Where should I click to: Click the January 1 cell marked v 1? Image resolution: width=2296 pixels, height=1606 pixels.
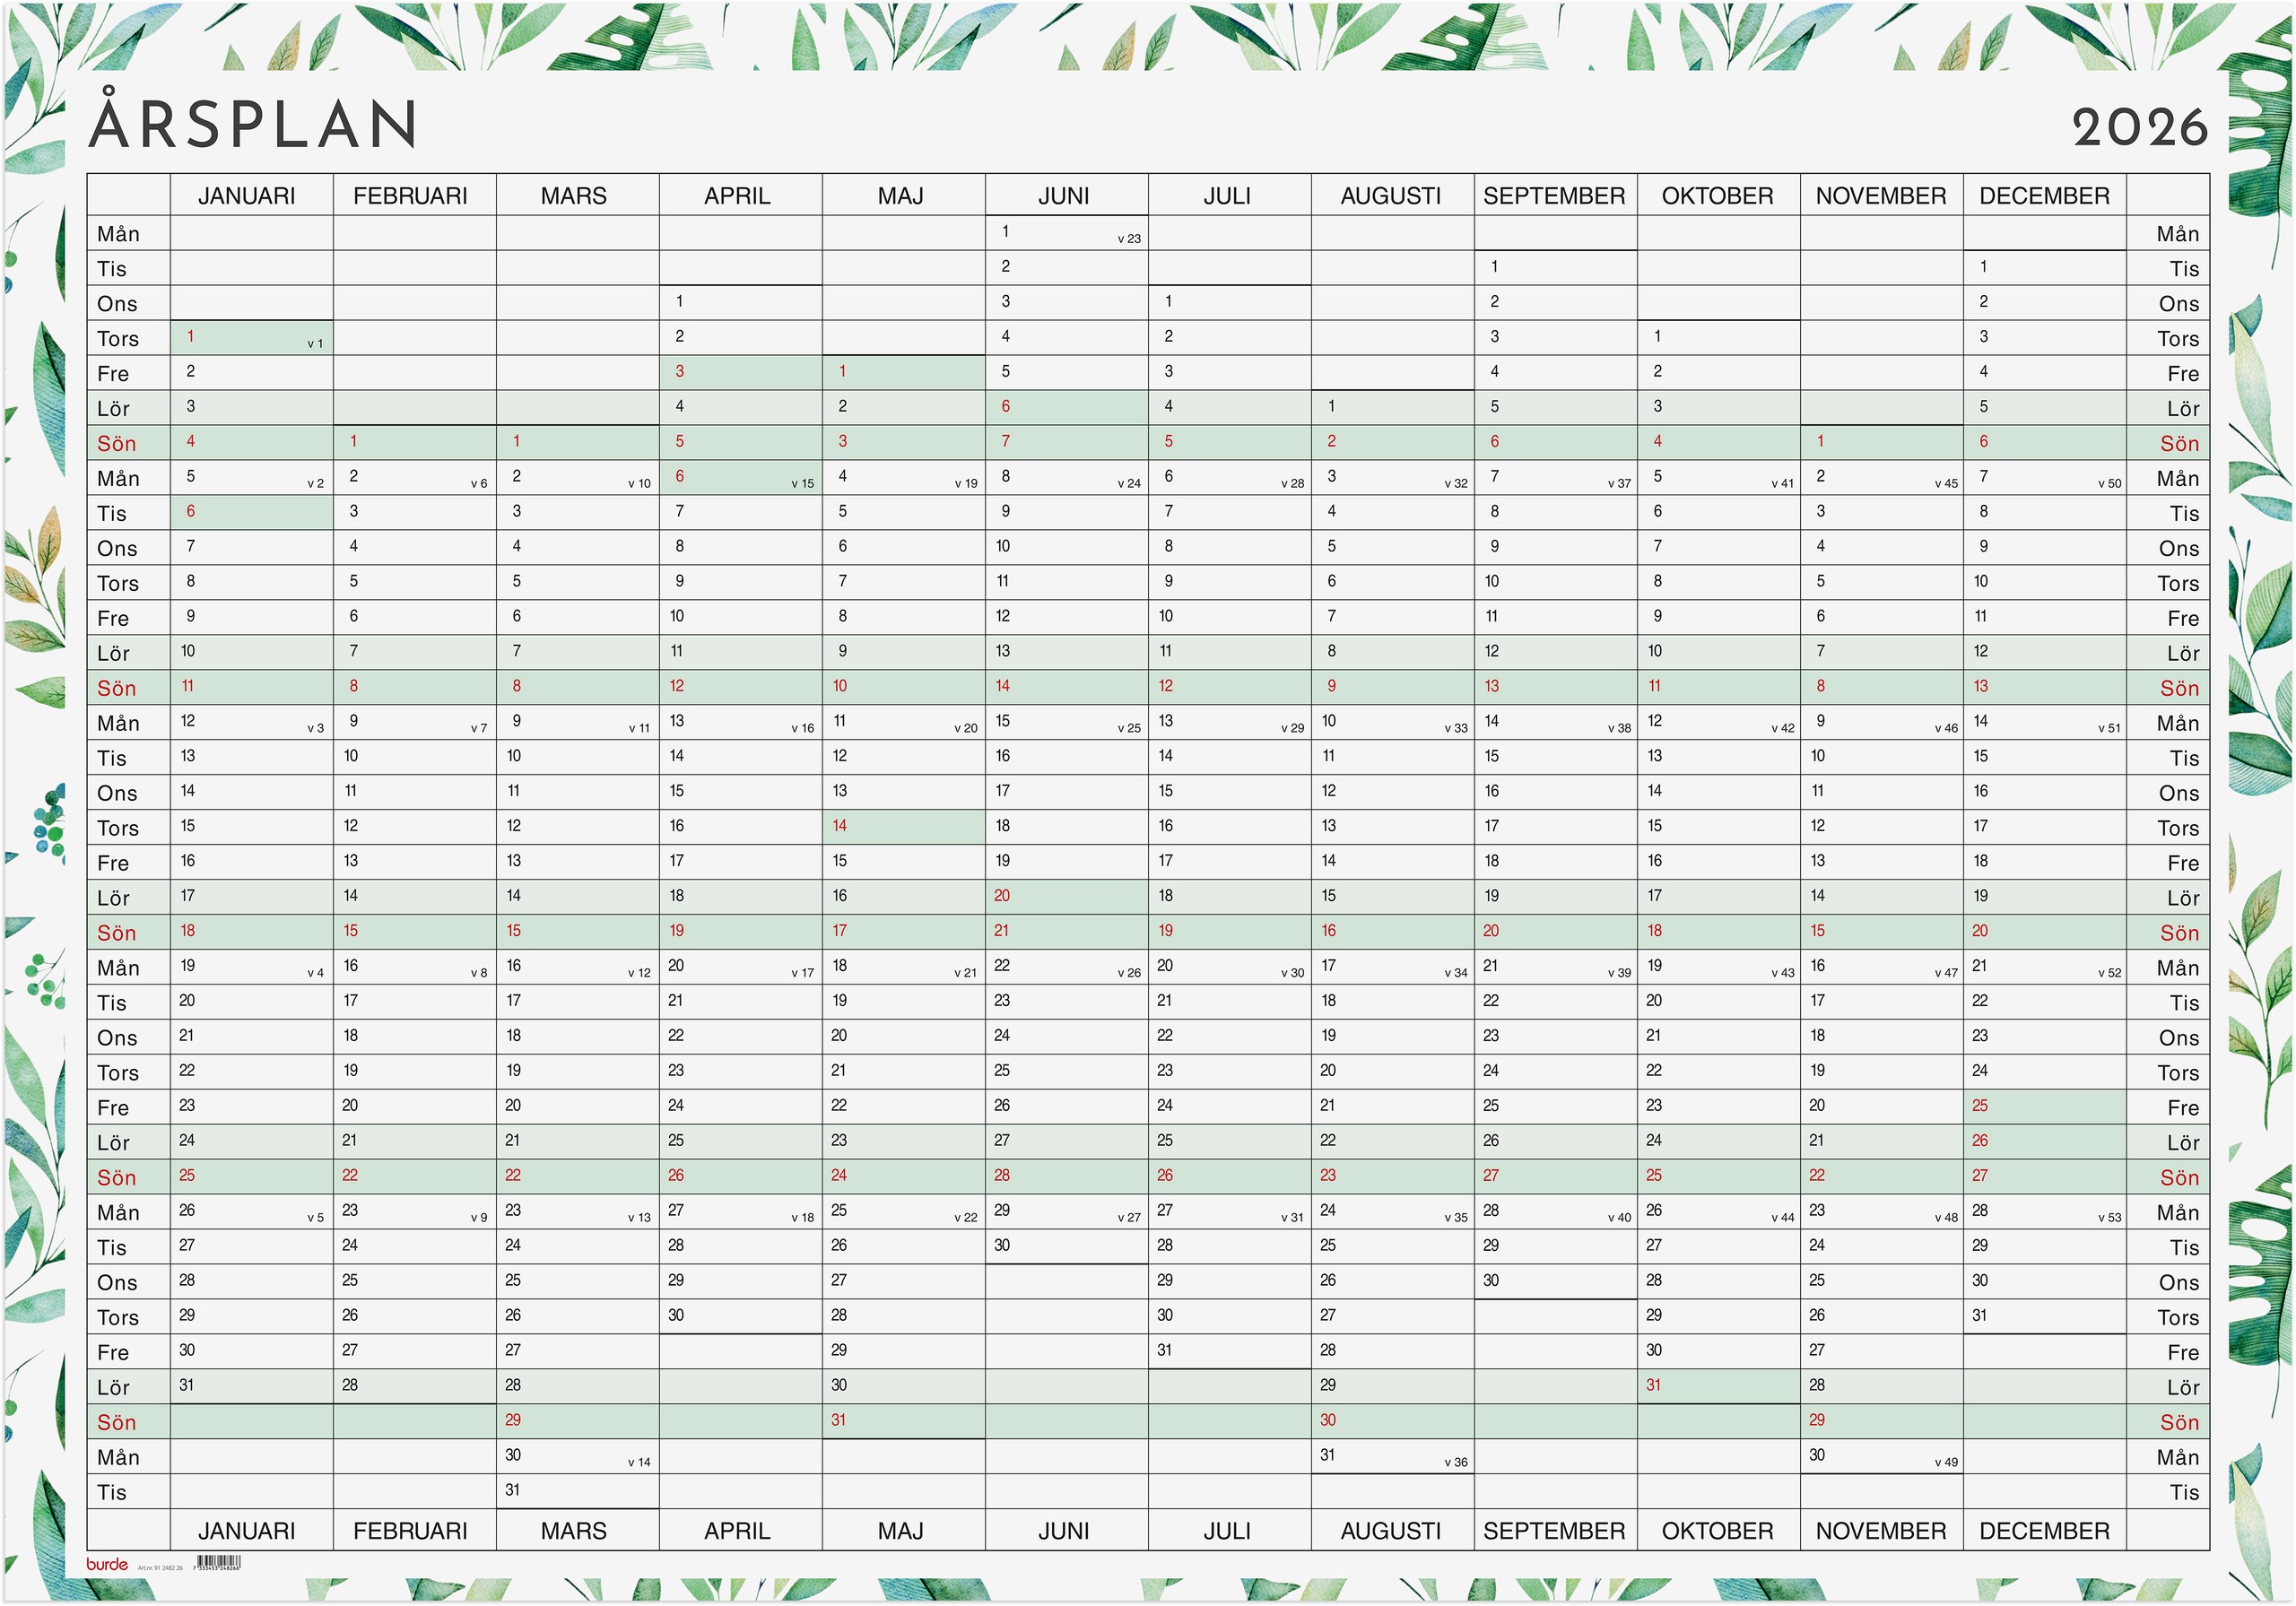250,338
